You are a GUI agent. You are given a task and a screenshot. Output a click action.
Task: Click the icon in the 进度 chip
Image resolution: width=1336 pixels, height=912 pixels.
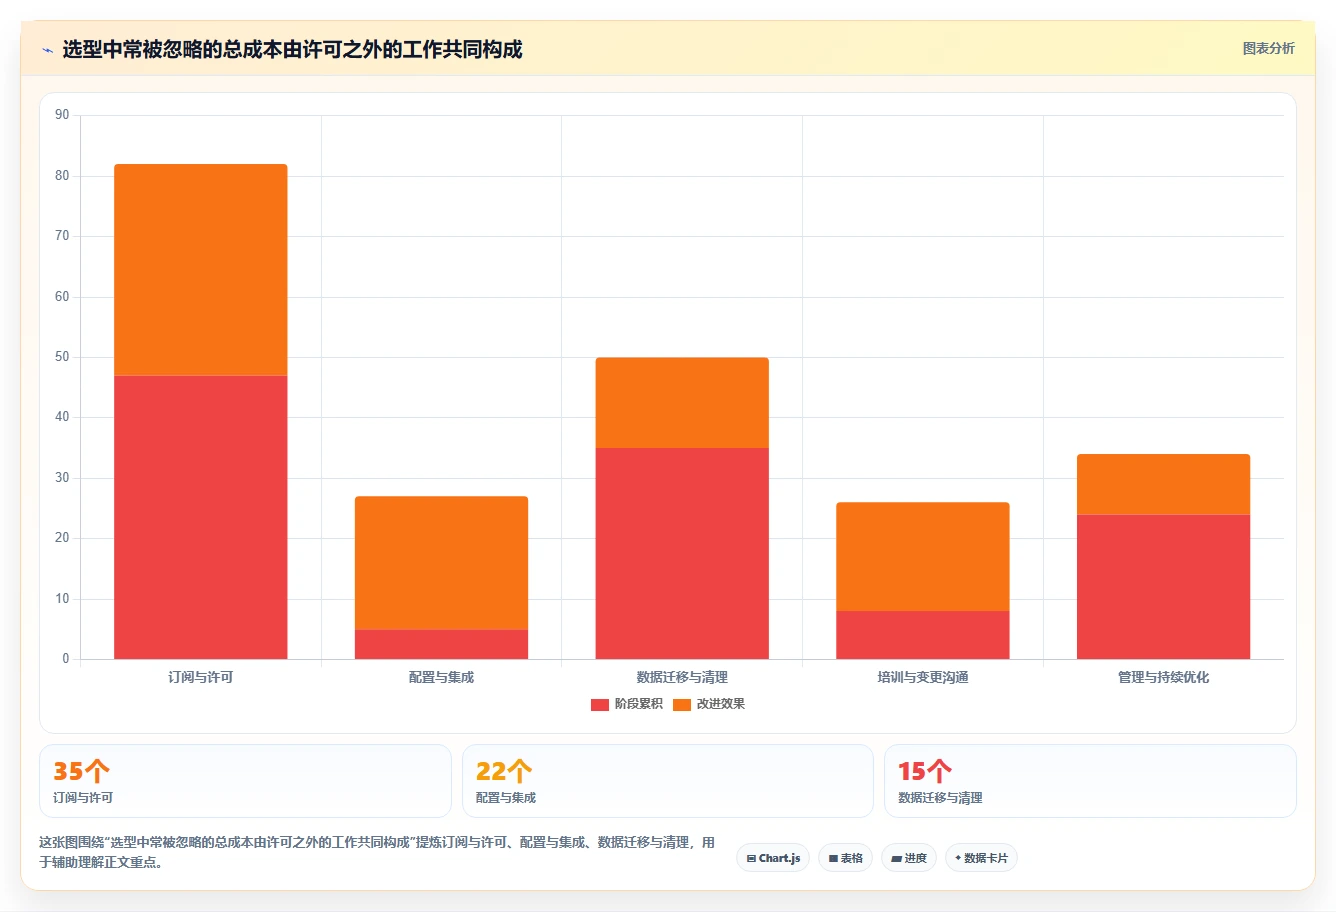897,859
